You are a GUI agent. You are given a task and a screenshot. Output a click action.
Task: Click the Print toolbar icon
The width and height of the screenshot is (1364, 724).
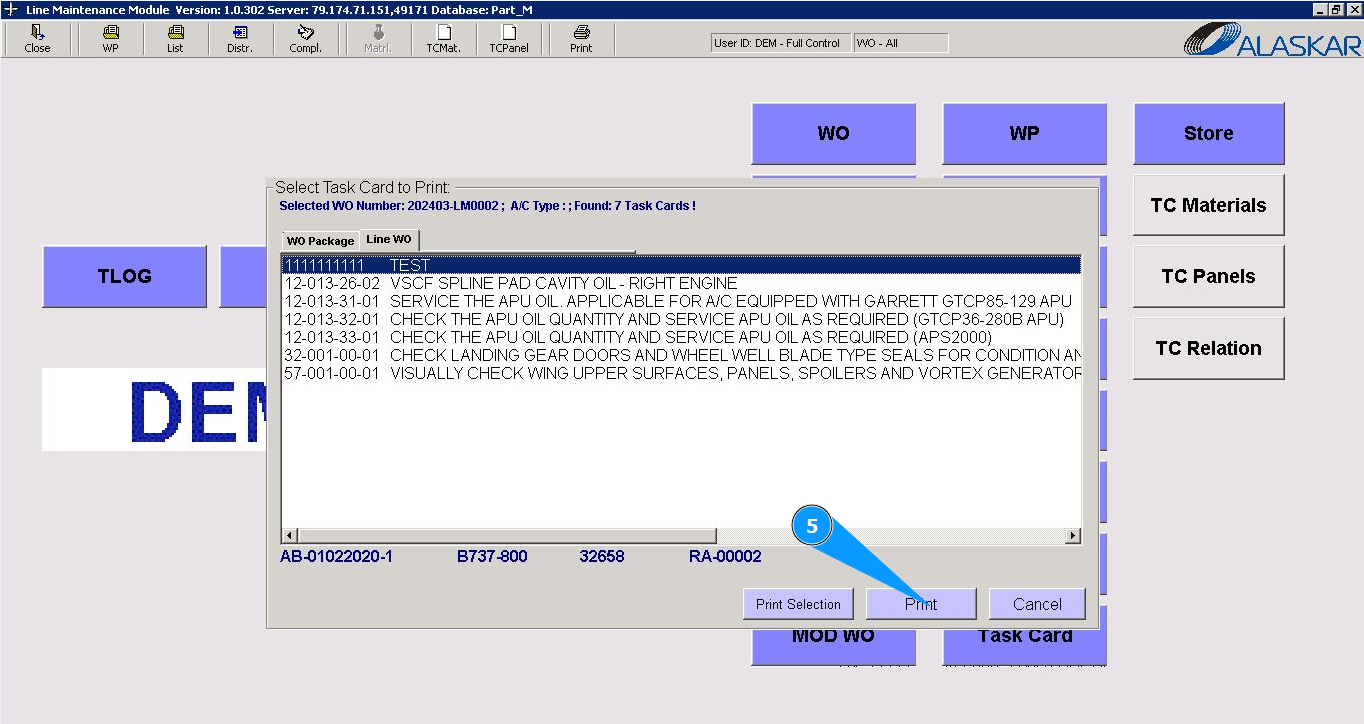pyautogui.click(x=581, y=39)
